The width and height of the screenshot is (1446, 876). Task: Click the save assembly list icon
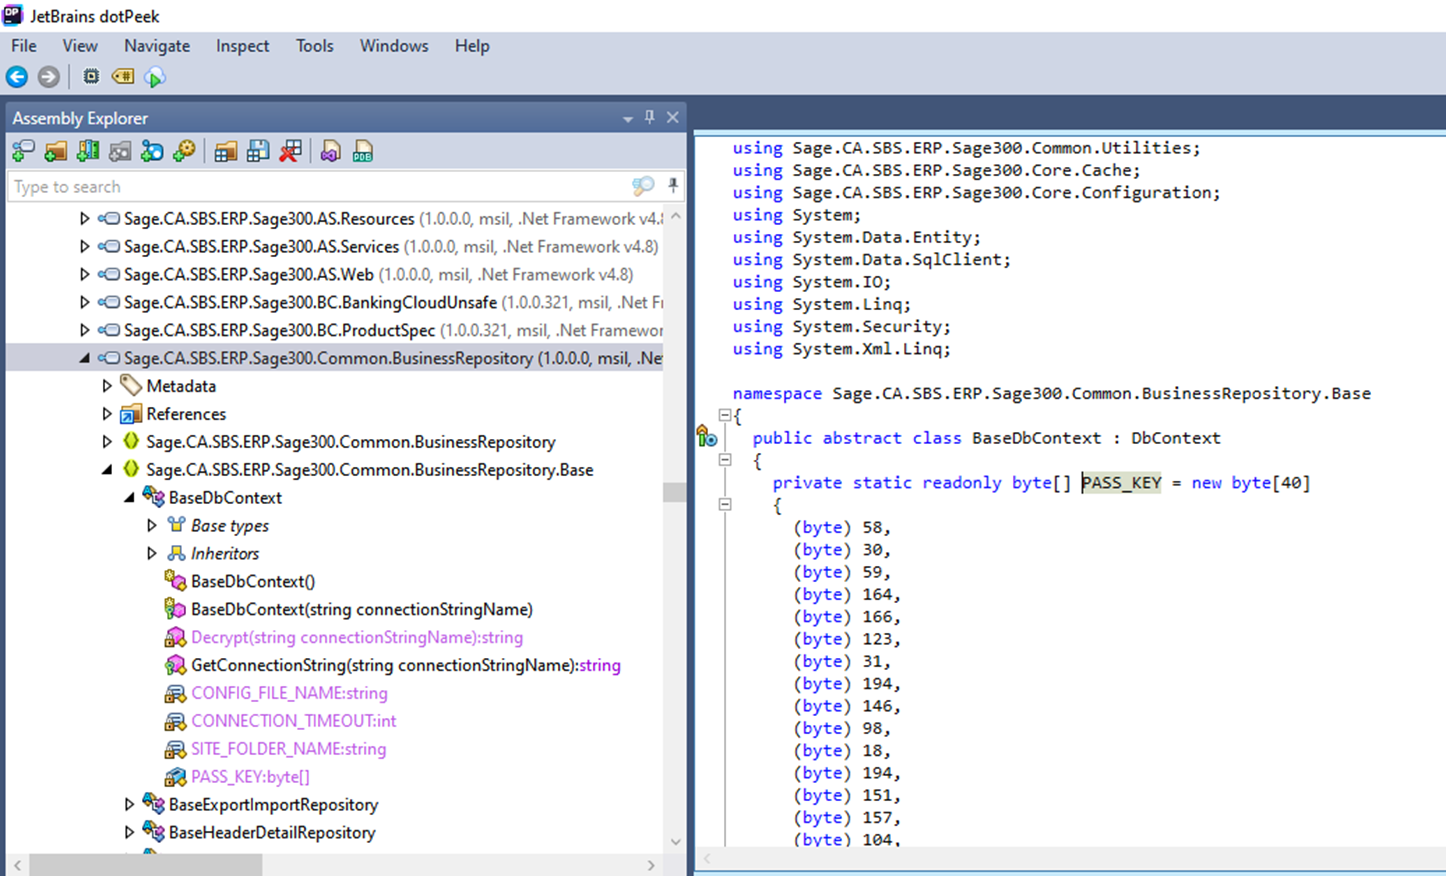pyautogui.click(x=258, y=151)
